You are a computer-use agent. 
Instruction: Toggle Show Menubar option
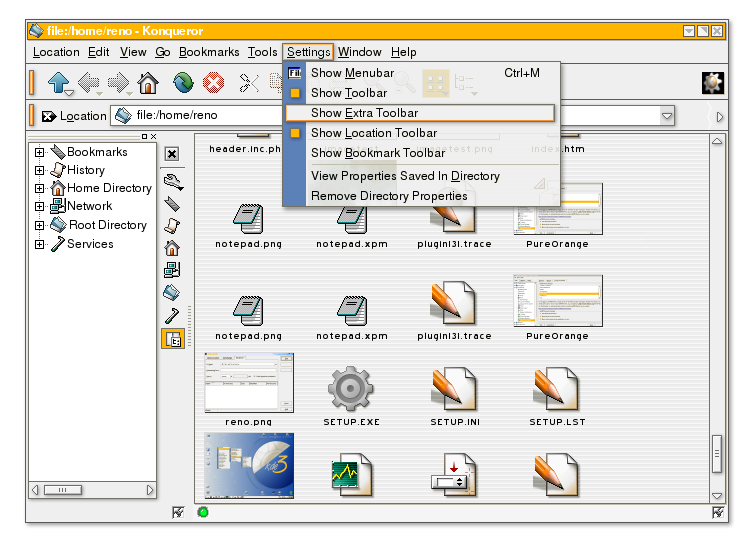420,73
